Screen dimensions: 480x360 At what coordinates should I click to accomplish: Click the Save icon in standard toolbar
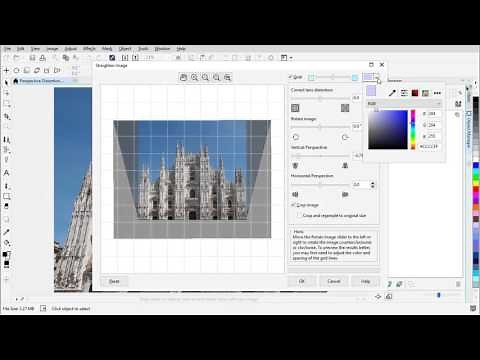32,58
